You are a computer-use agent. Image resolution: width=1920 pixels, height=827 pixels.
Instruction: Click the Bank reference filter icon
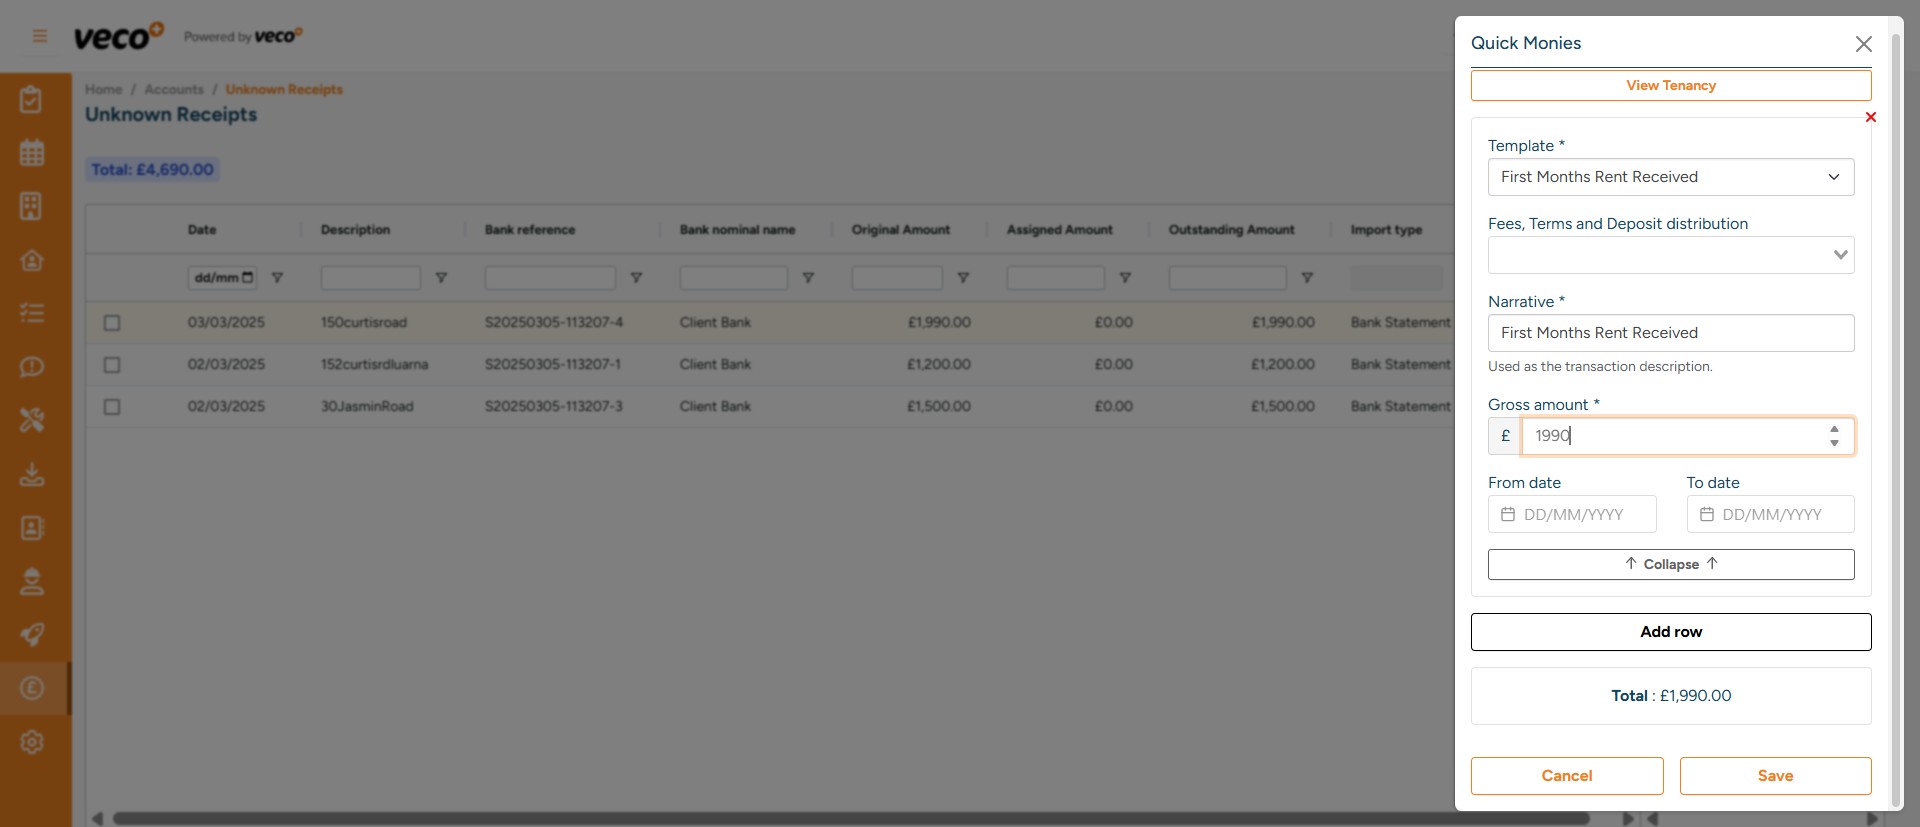click(x=636, y=278)
